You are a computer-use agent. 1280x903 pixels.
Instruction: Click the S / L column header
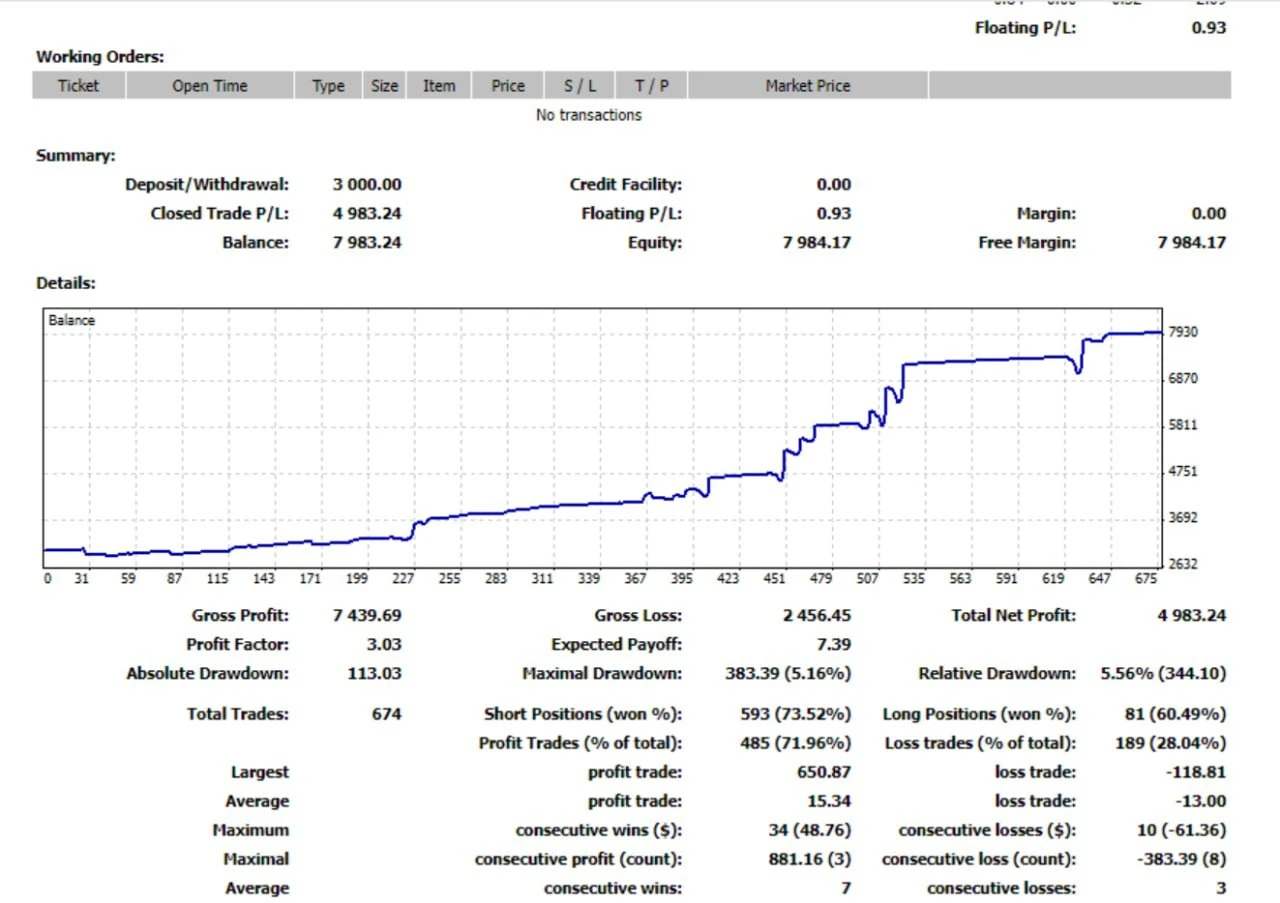[579, 86]
